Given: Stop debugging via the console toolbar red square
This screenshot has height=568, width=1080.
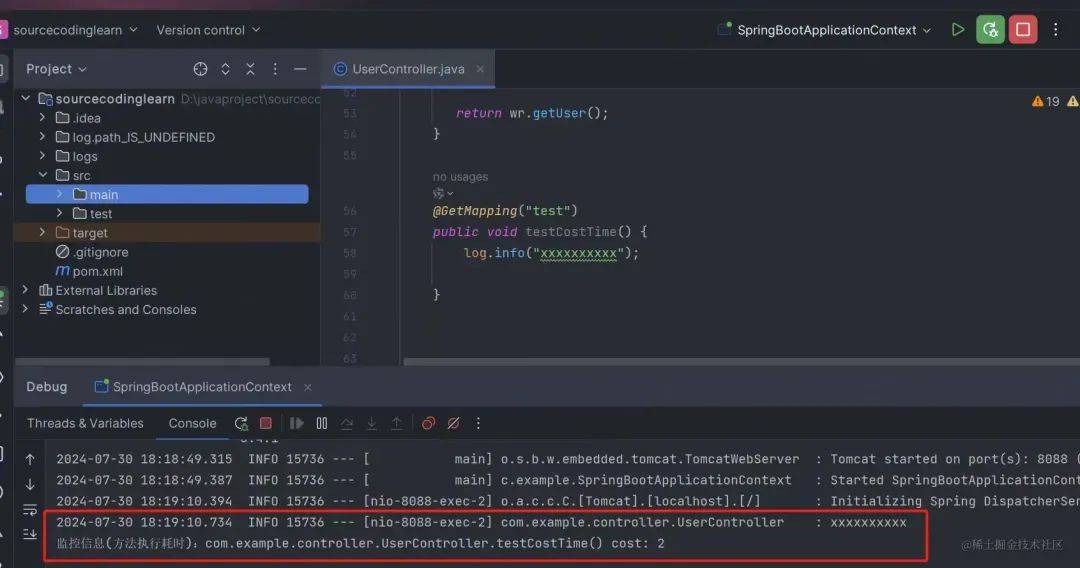Looking at the screenshot, I should [266, 423].
